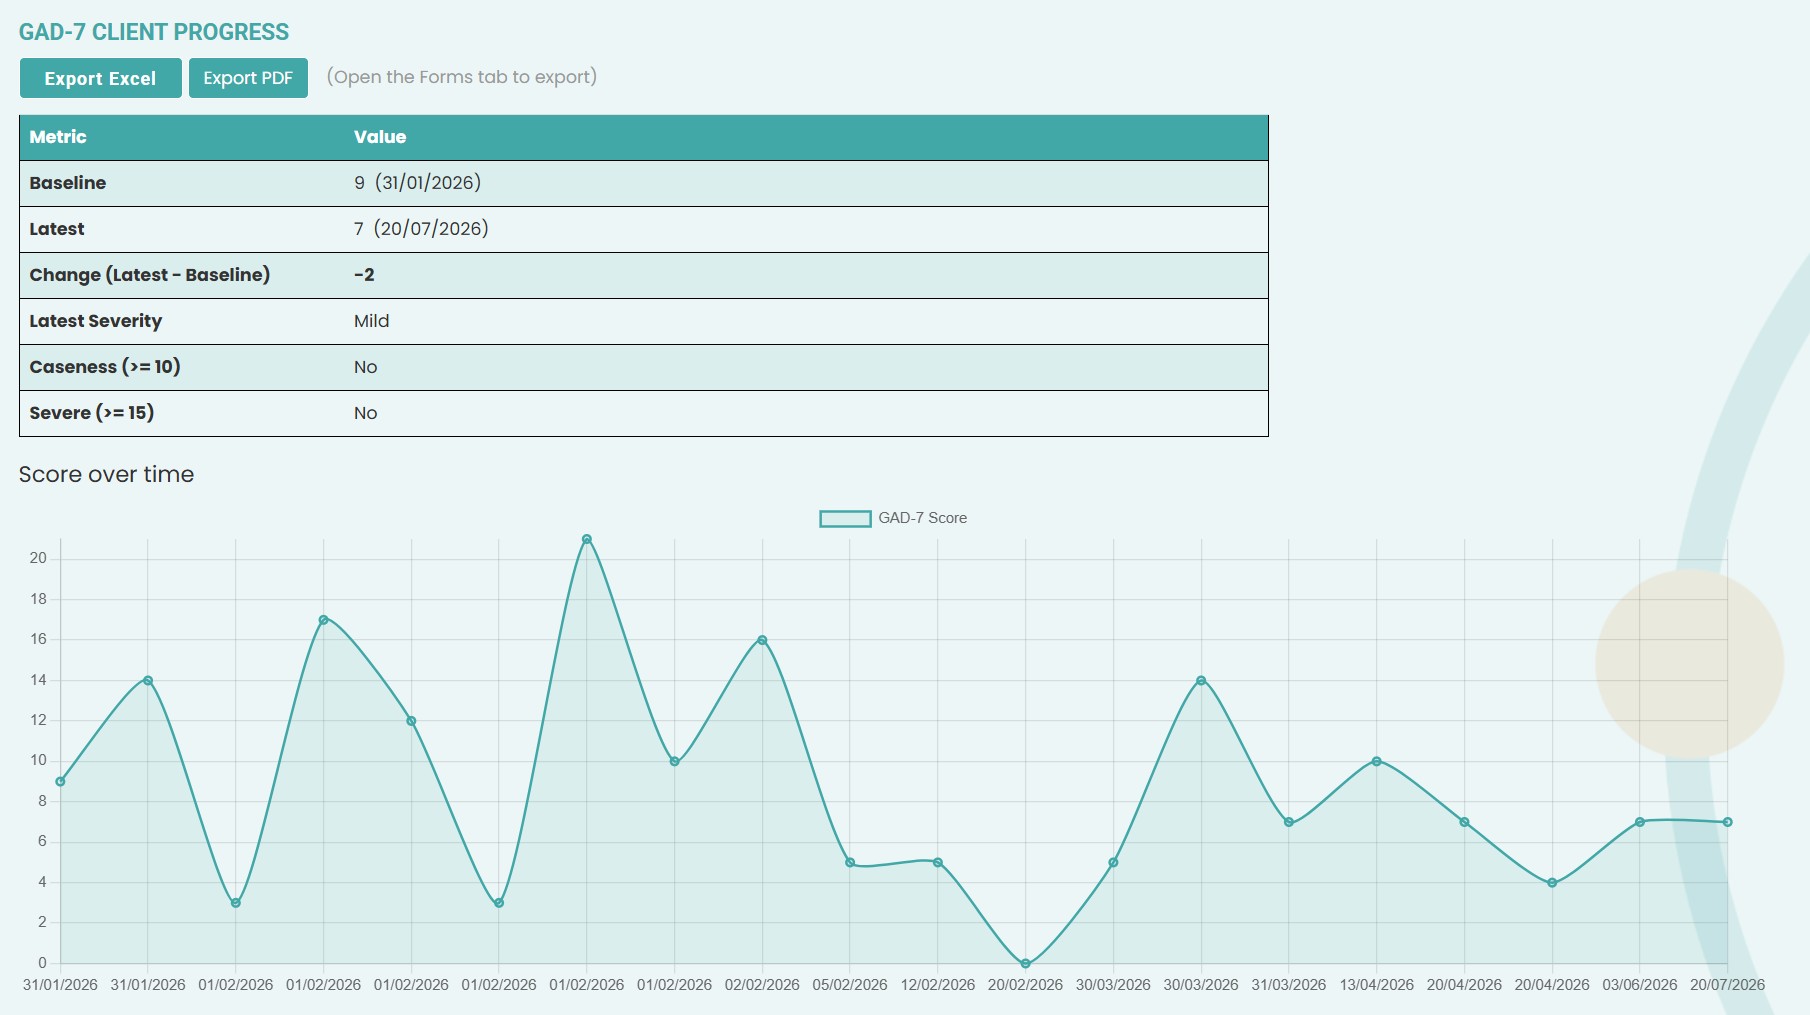Screen dimensions: 1810x1015
Task: Click the Export PDF button
Action: [x=248, y=78]
